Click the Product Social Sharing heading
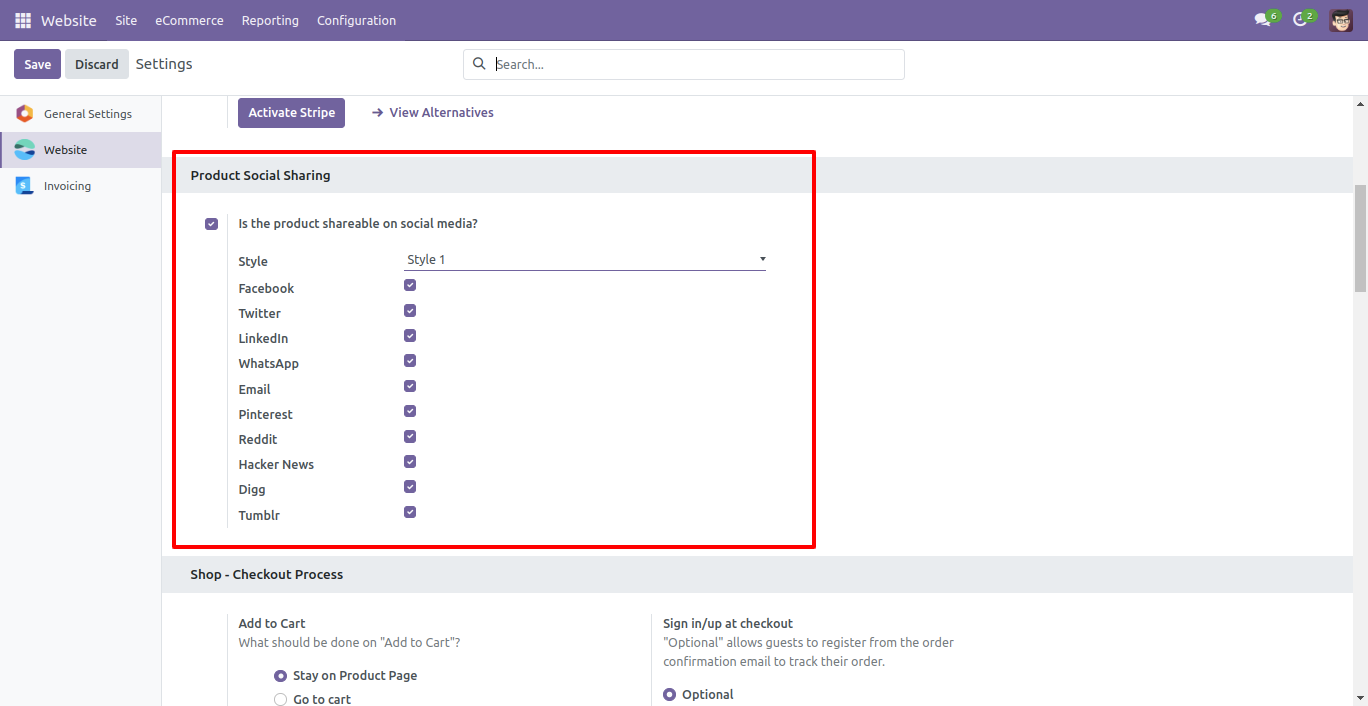Screen dimensions: 1368x706 pos(260,175)
